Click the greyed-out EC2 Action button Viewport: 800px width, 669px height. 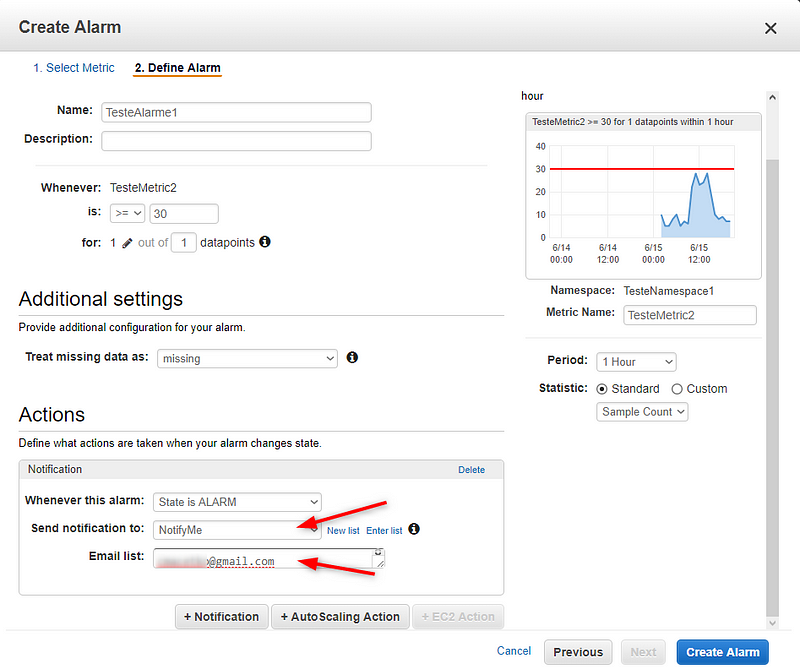pos(458,617)
